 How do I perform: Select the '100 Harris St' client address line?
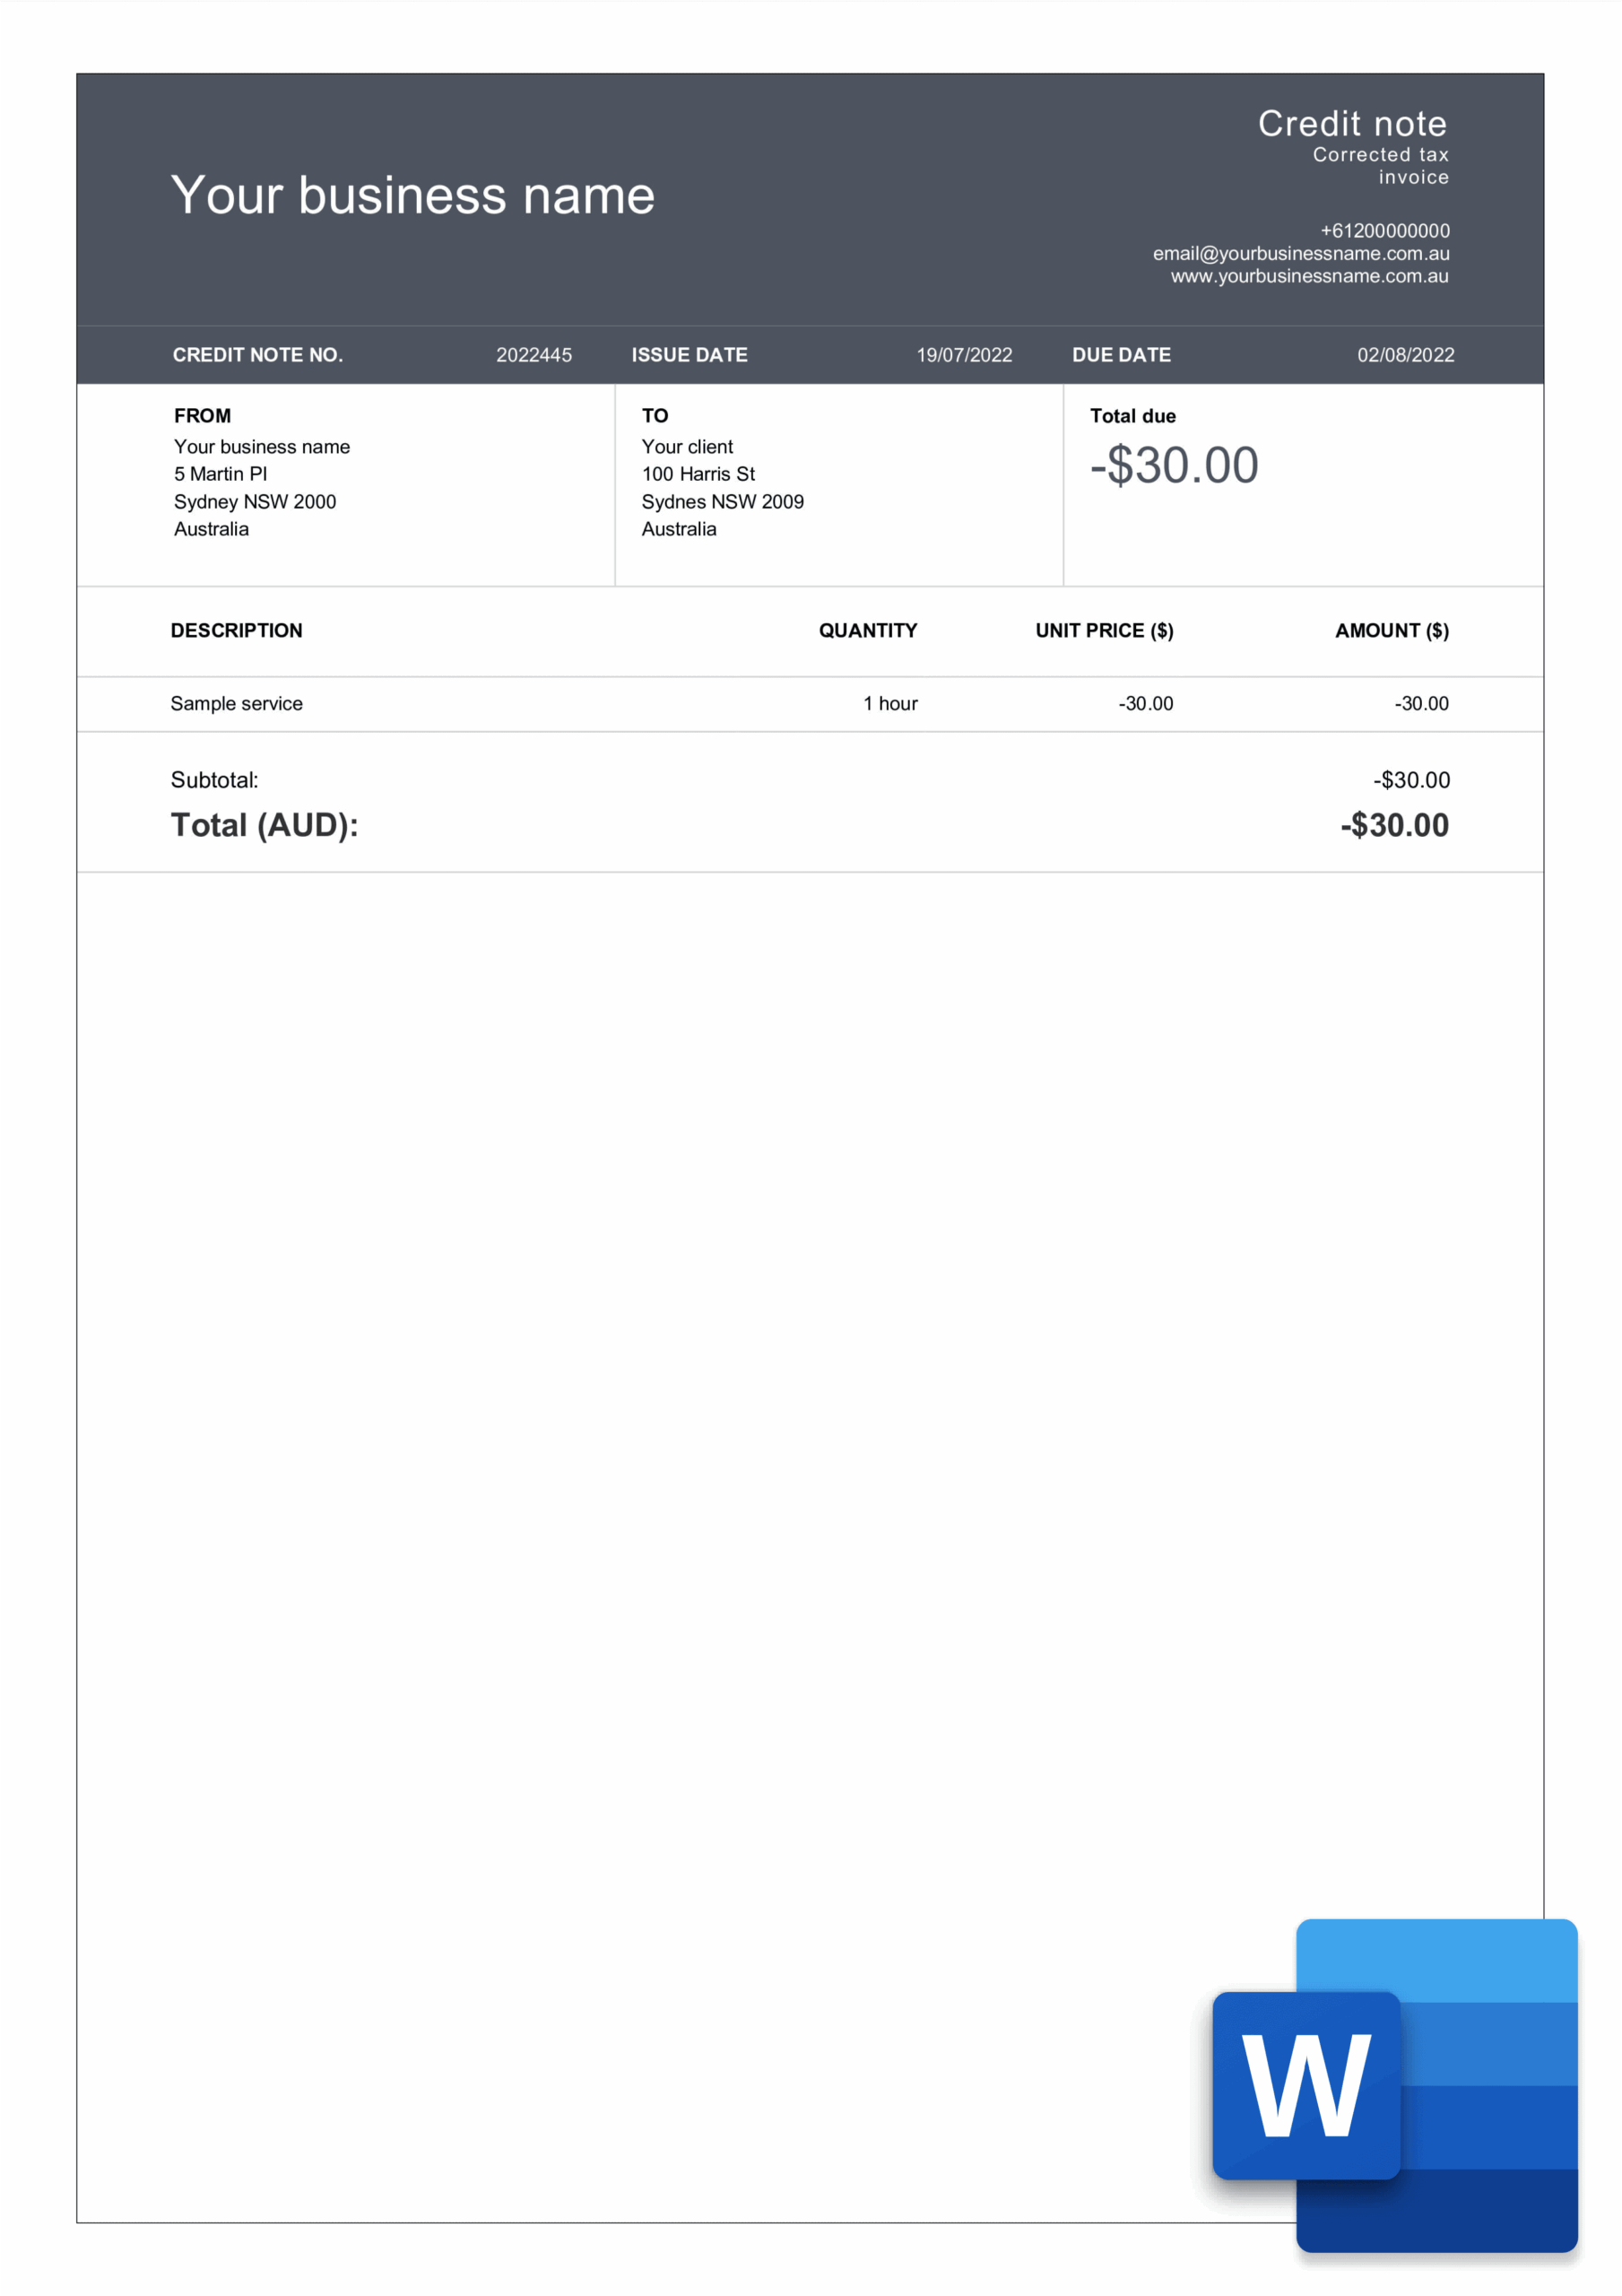tap(698, 474)
